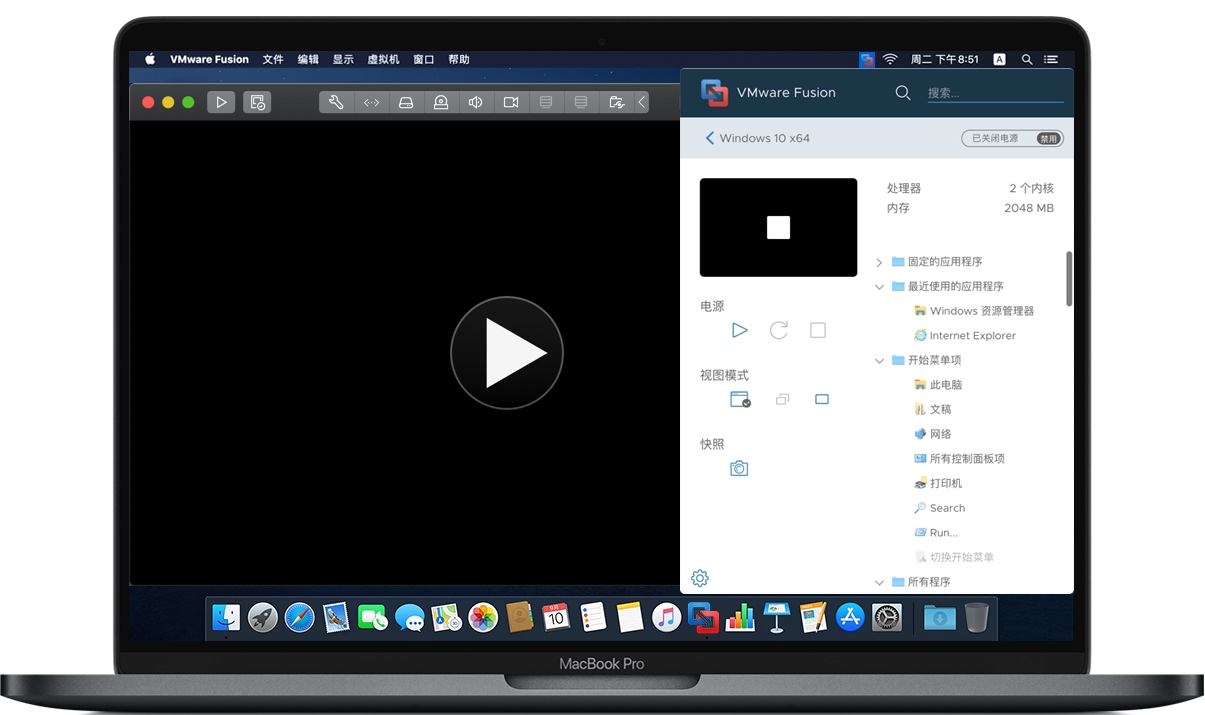Expand the 固定的应用程序 folder
1205x715 pixels.
pyautogui.click(x=879, y=262)
